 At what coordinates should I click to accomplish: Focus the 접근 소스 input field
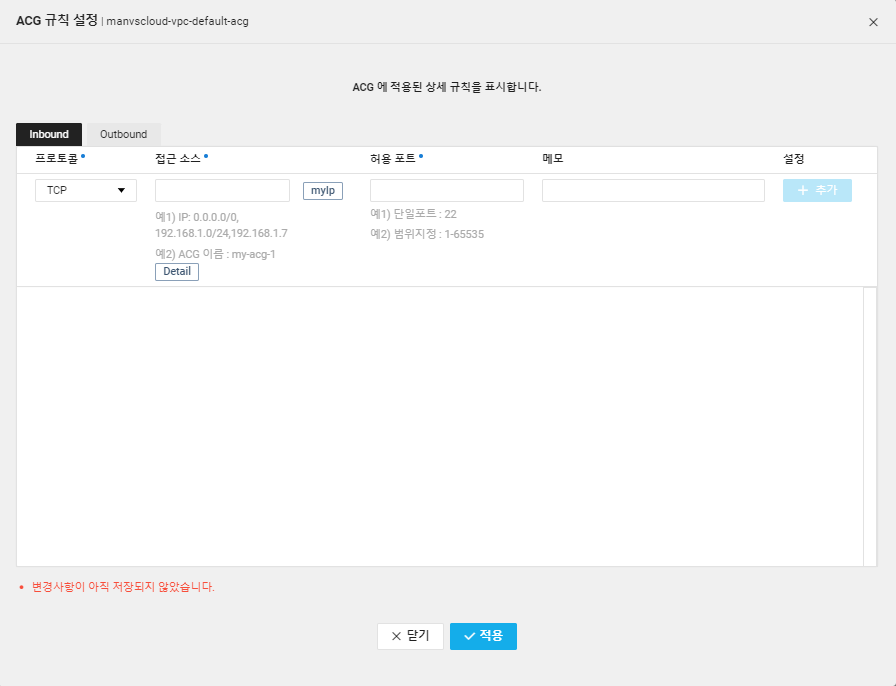point(222,190)
